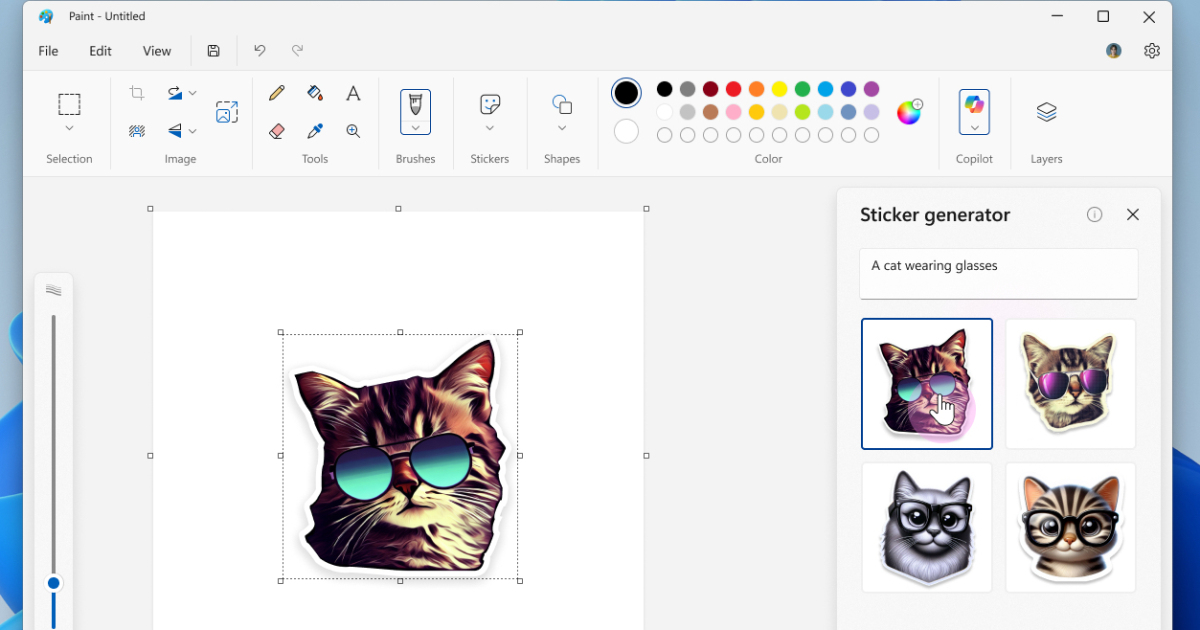Open the Layers panel
1200x630 pixels.
tap(1046, 112)
